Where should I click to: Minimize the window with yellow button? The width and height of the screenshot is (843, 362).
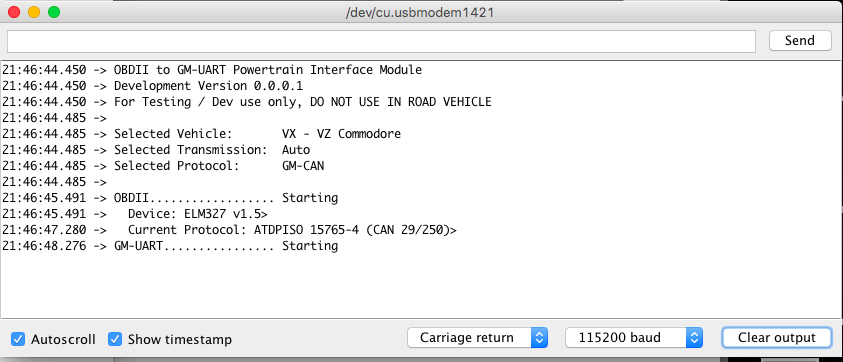33,12
